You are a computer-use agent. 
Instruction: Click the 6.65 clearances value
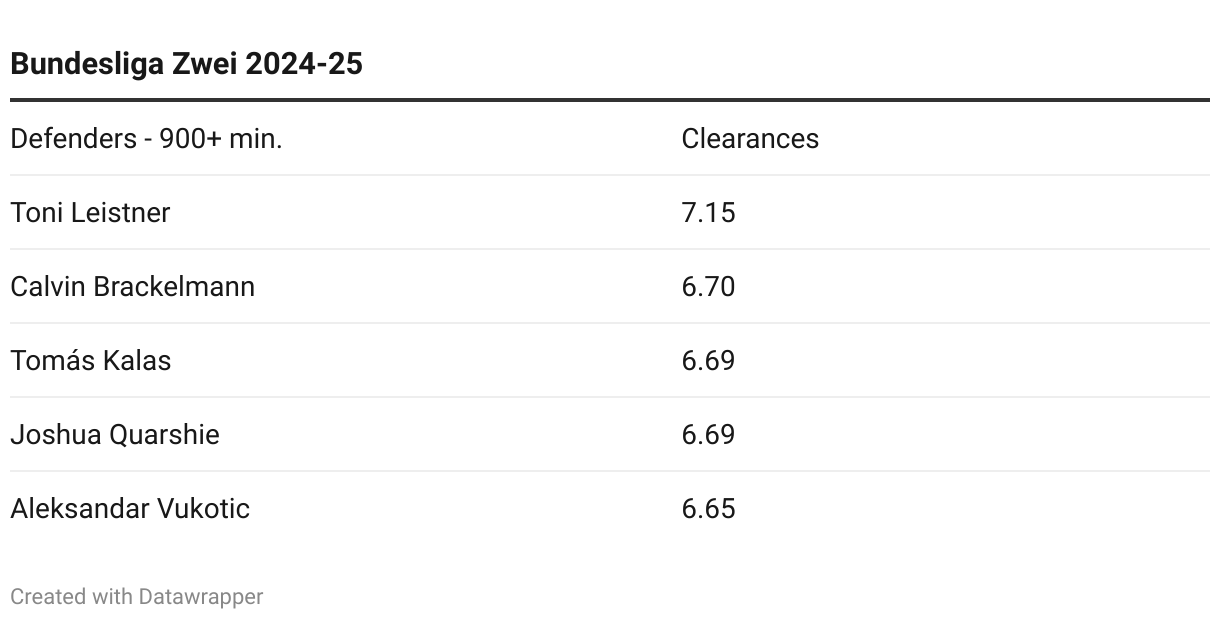click(708, 508)
